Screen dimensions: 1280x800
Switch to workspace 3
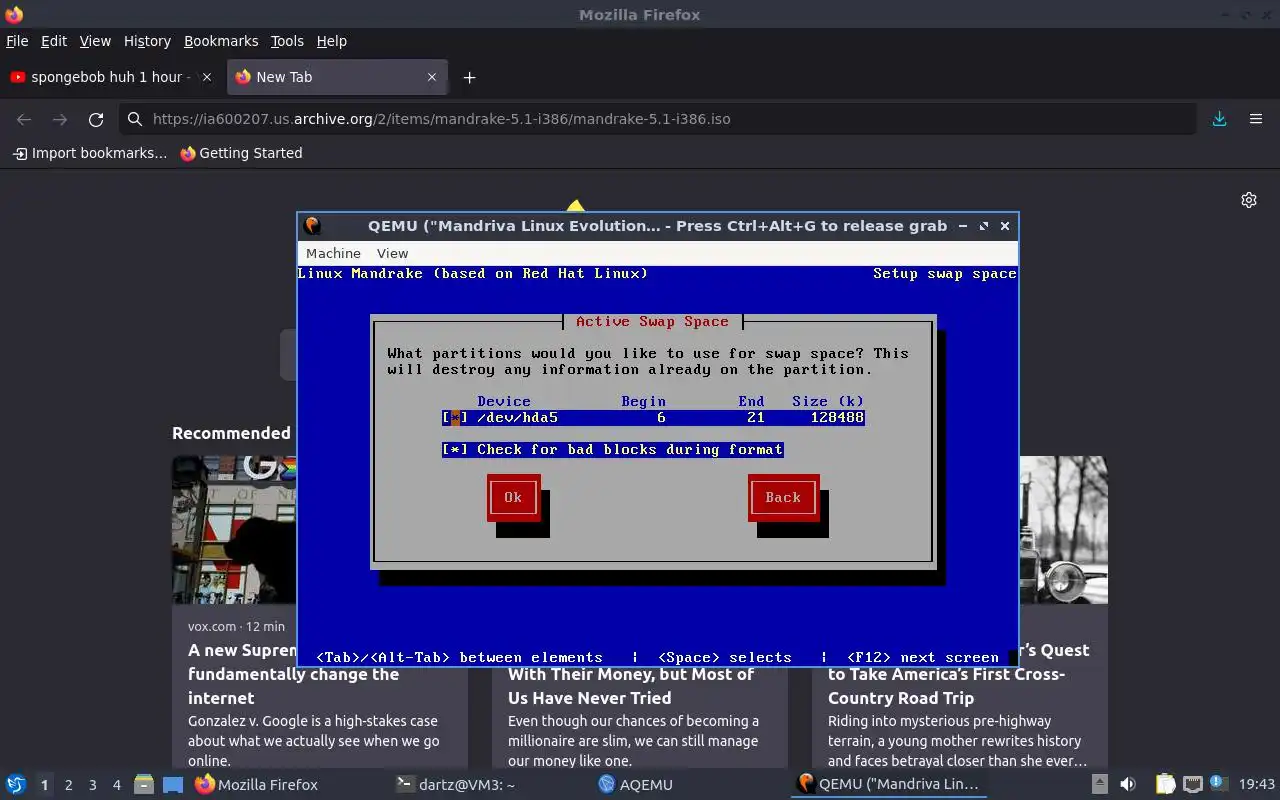92,785
